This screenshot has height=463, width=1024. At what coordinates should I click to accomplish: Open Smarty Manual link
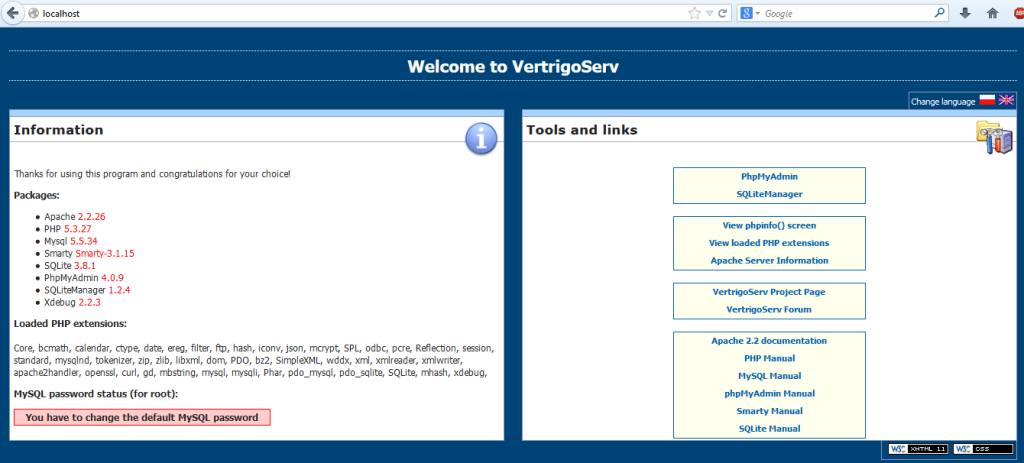pos(769,411)
